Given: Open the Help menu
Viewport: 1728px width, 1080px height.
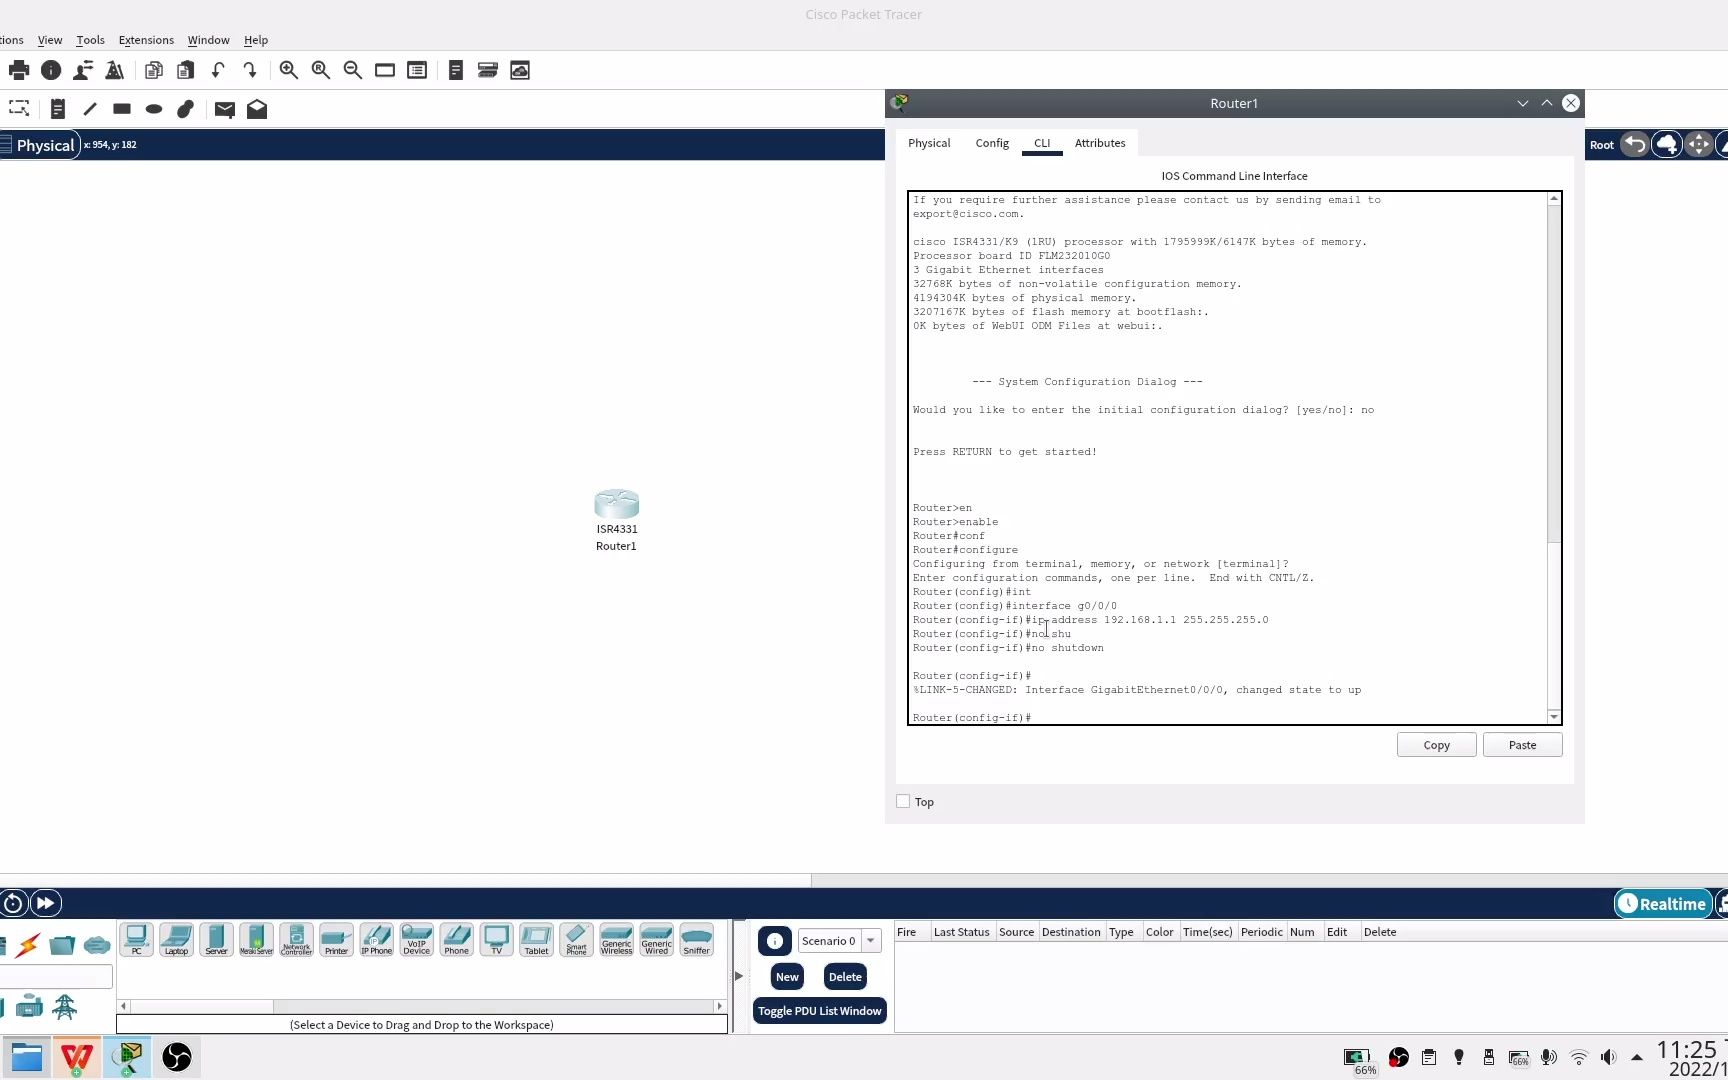Looking at the screenshot, I should click(256, 40).
